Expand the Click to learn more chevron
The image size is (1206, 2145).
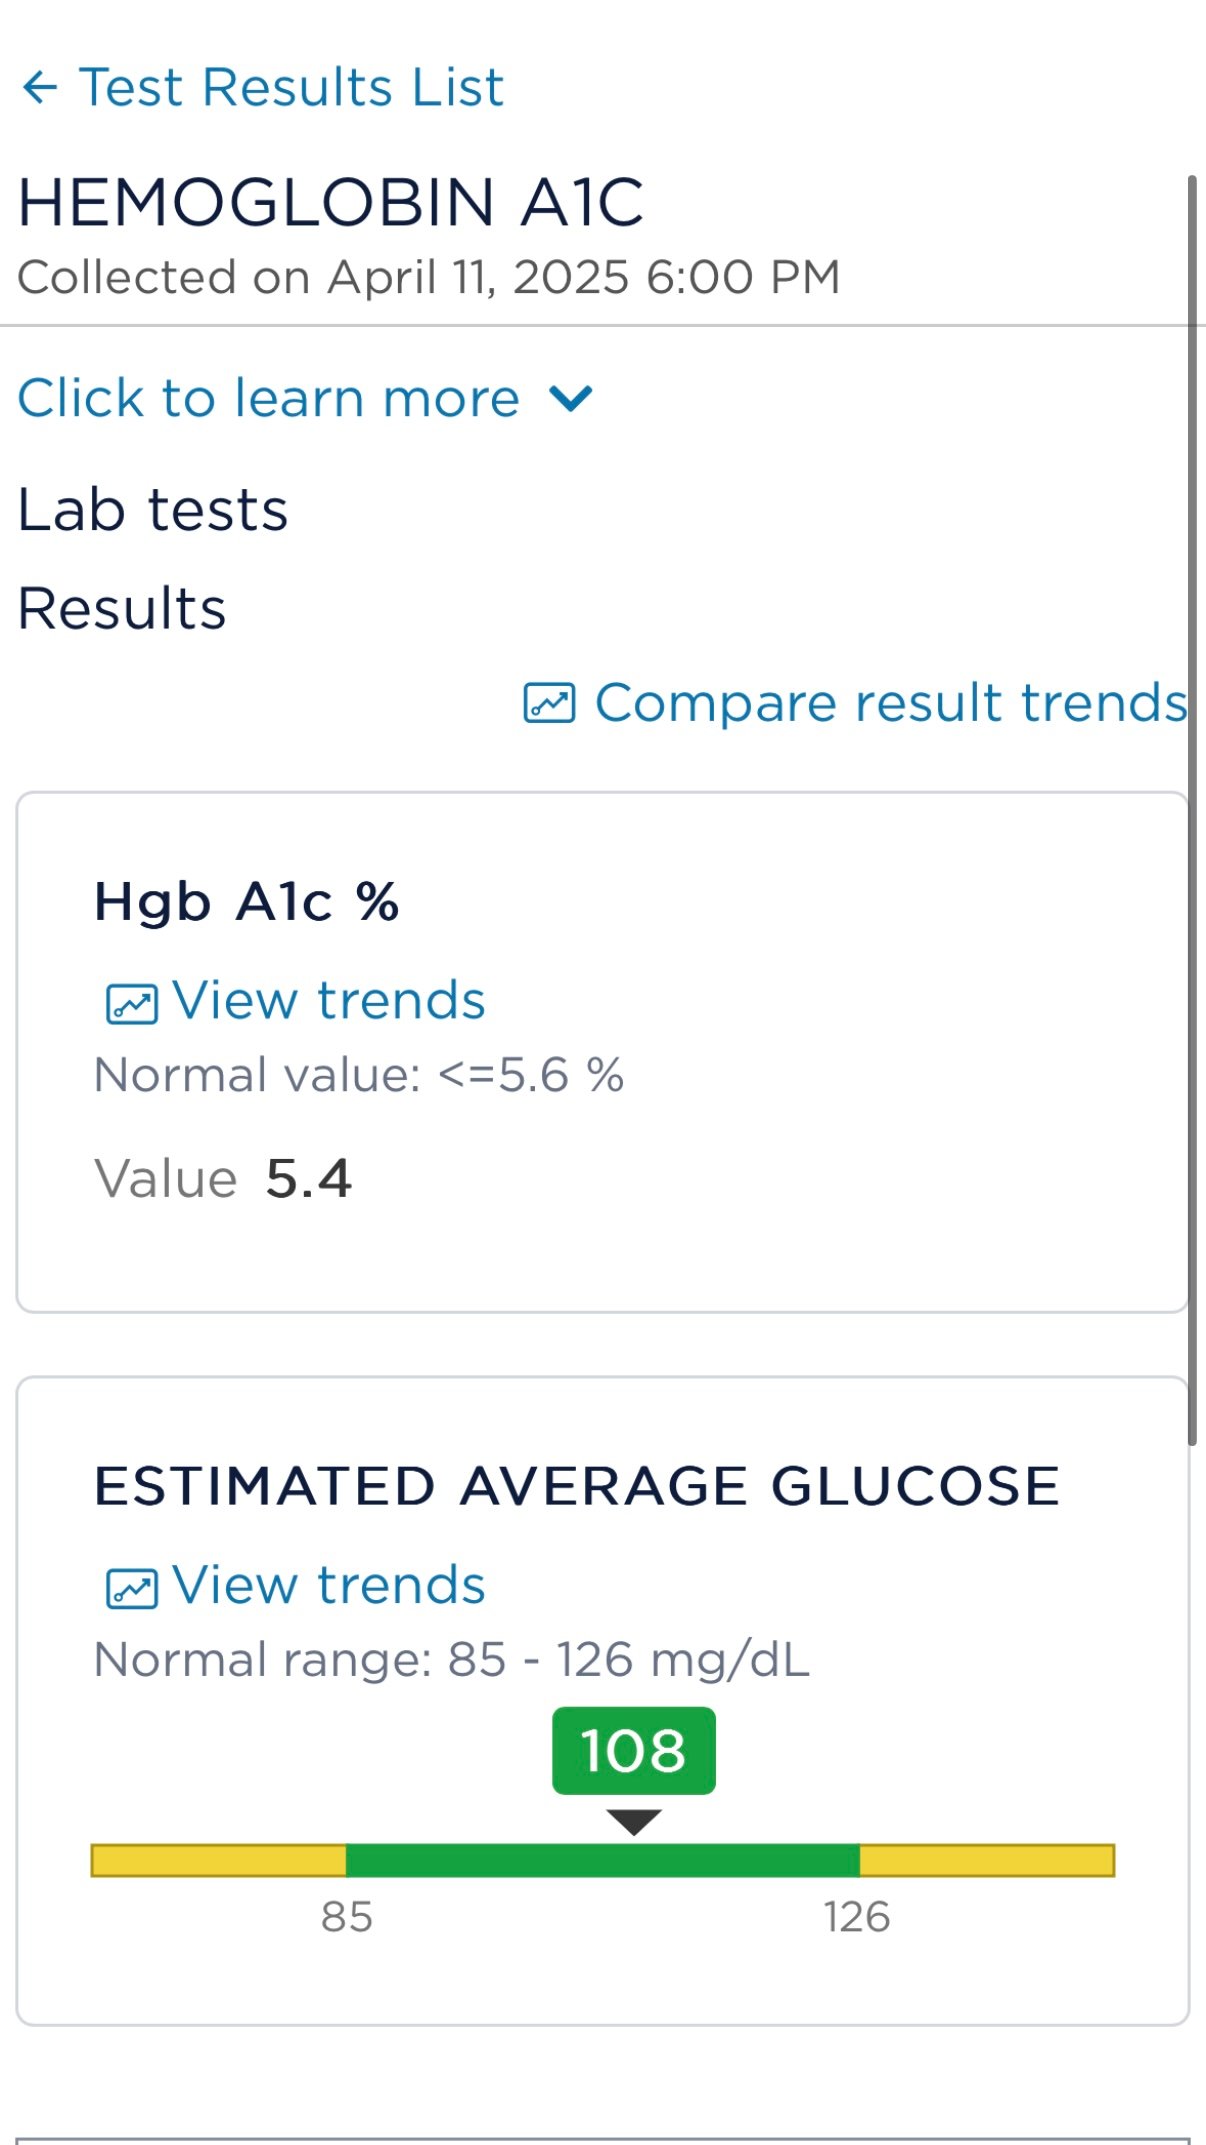[571, 399]
